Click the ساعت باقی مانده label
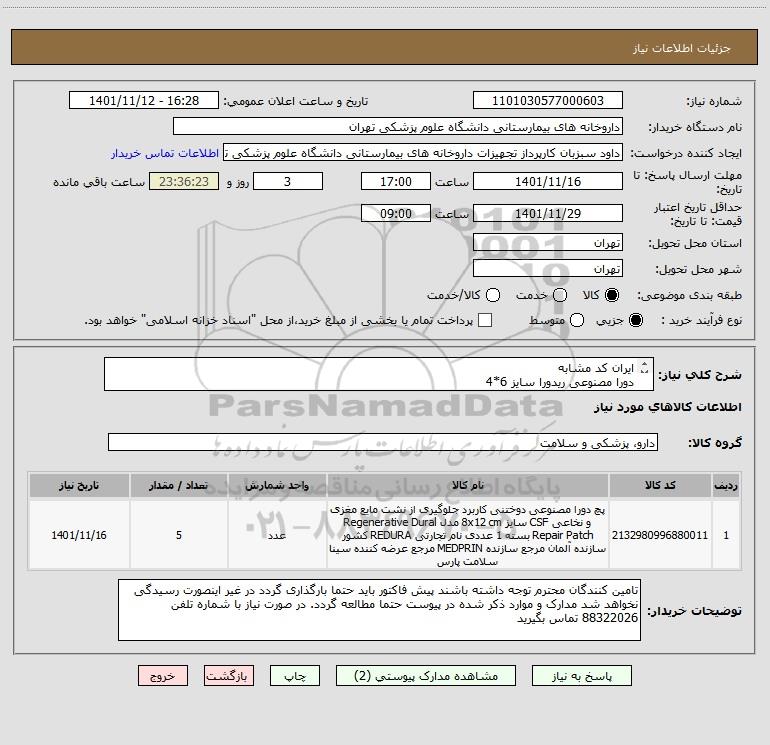Viewport: 770px width, 745px height. point(99,182)
